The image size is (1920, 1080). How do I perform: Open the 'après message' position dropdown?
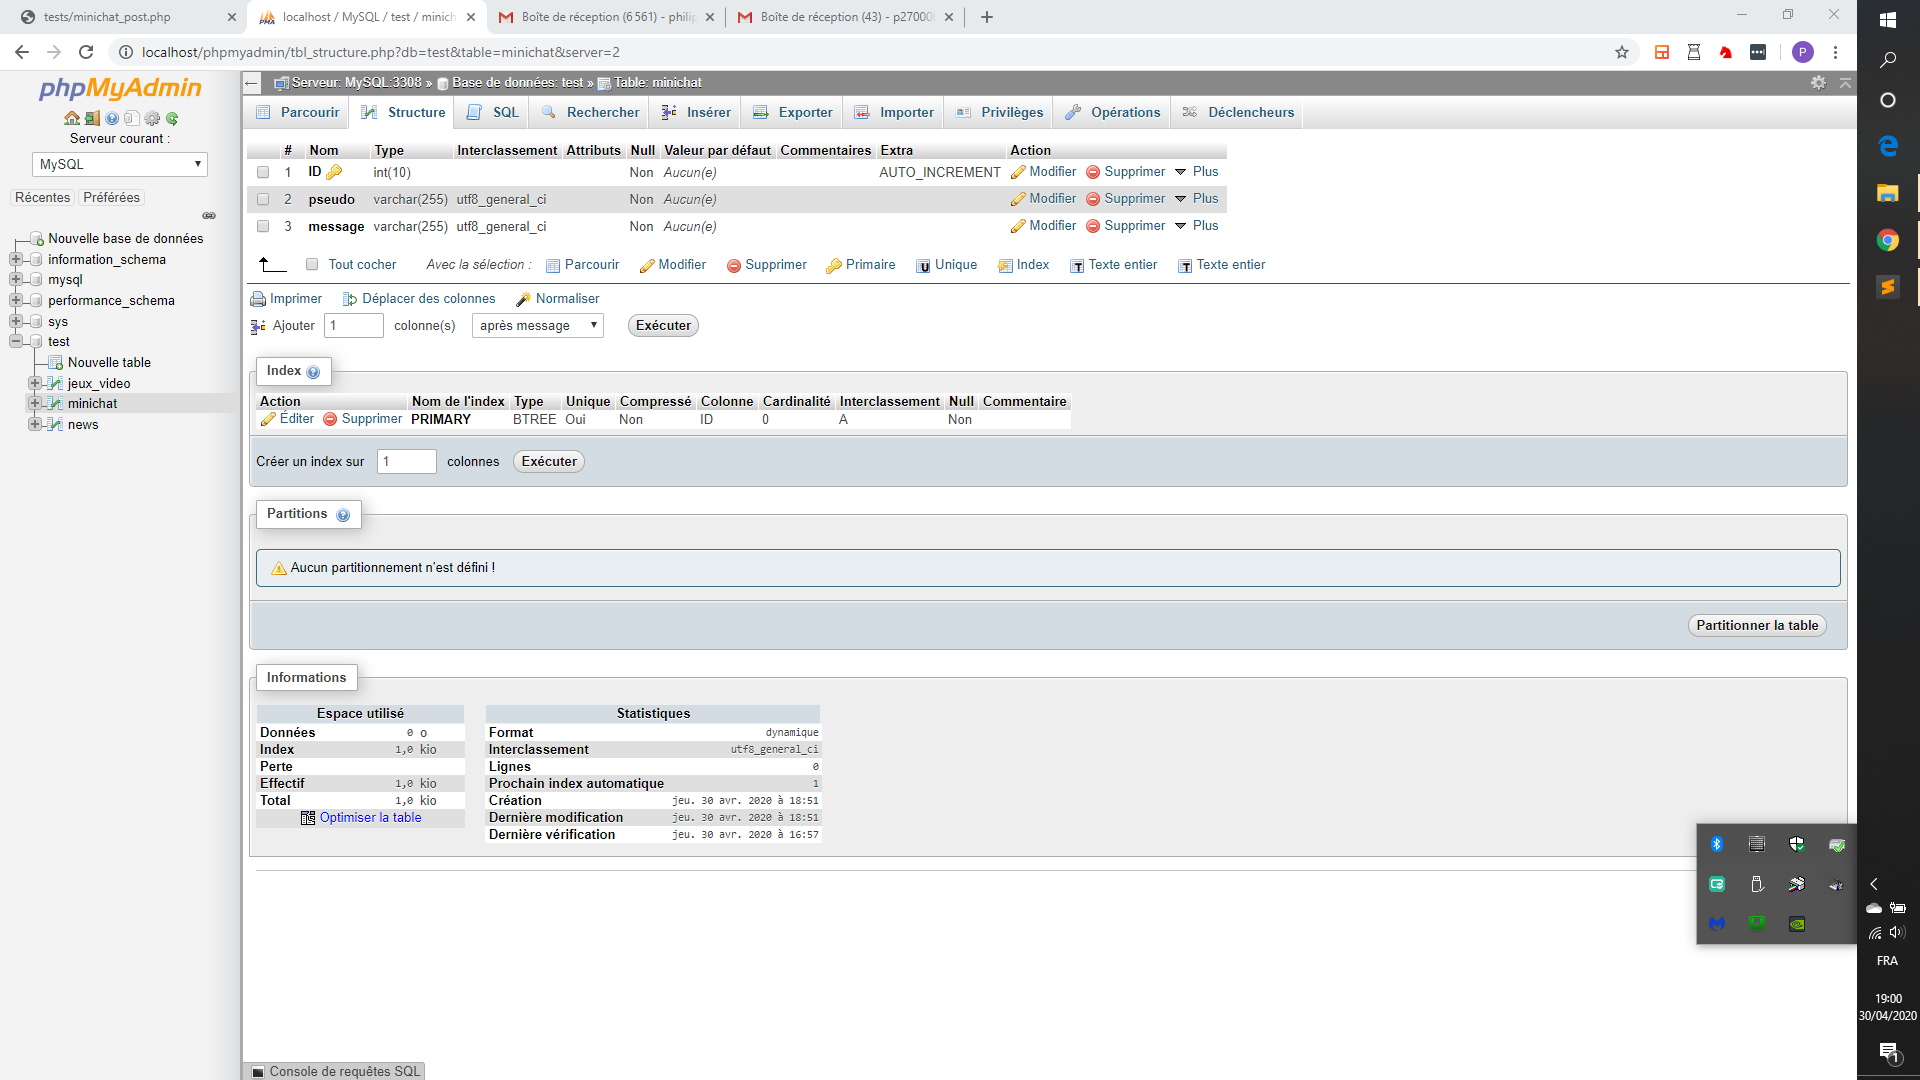[x=538, y=325]
